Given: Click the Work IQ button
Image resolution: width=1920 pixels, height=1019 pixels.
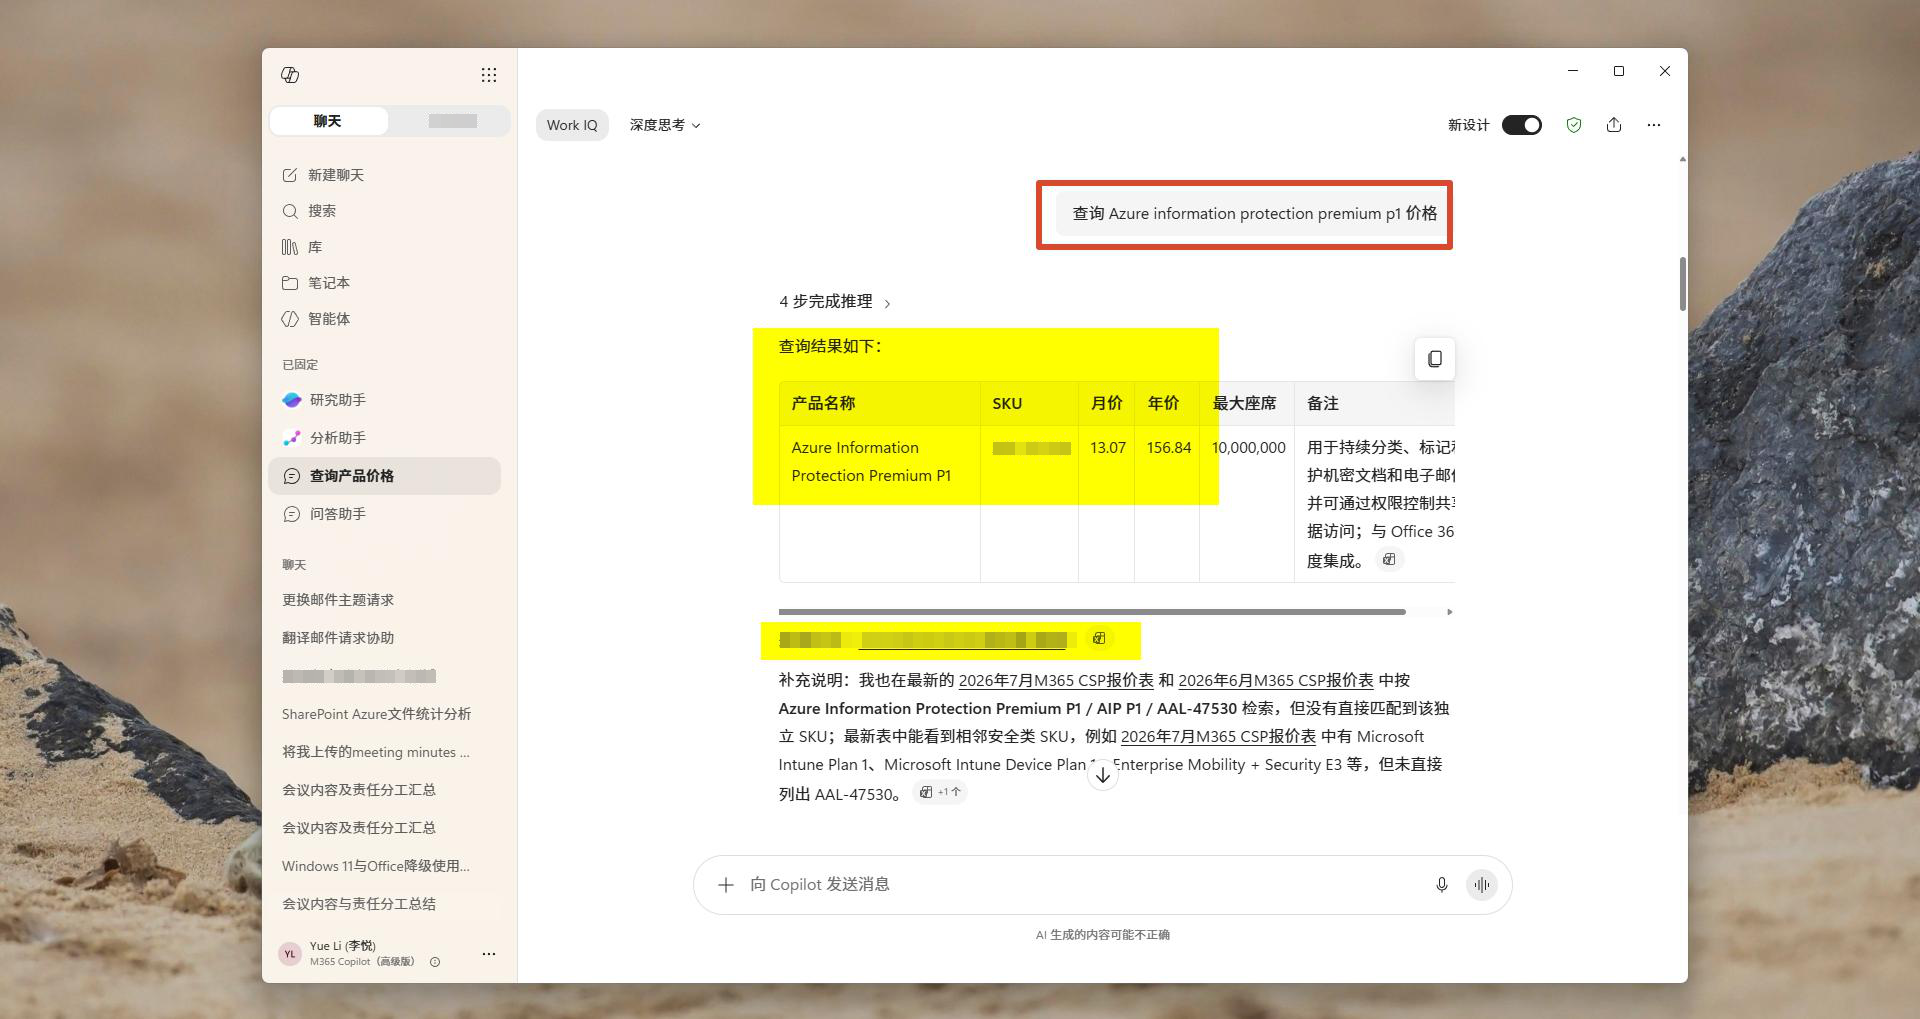Looking at the screenshot, I should [x=572, y=125].
